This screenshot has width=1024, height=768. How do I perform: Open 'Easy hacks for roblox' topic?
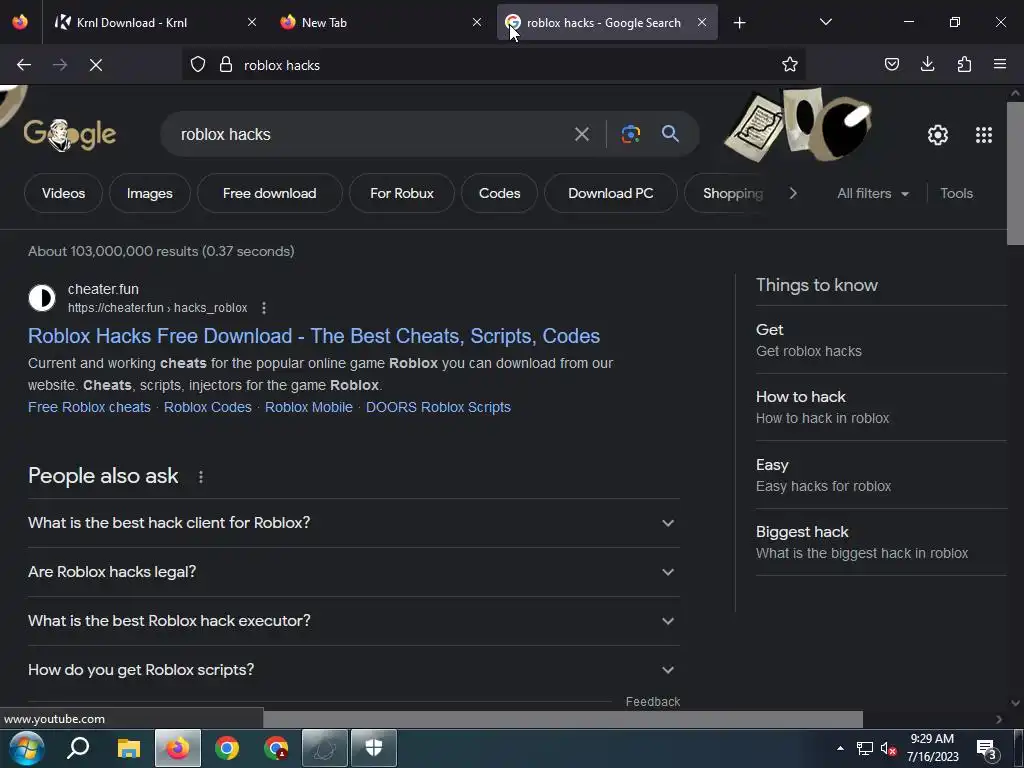click(881, 475)
